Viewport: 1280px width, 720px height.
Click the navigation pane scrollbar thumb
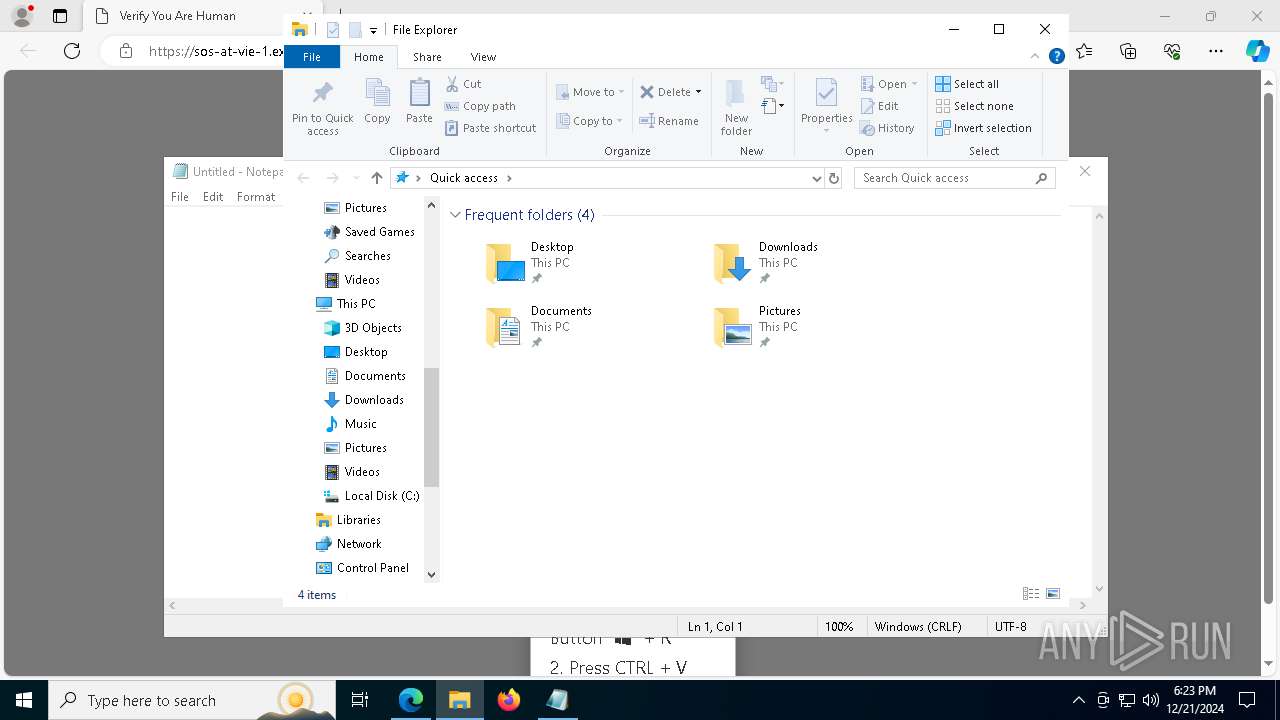432,426
